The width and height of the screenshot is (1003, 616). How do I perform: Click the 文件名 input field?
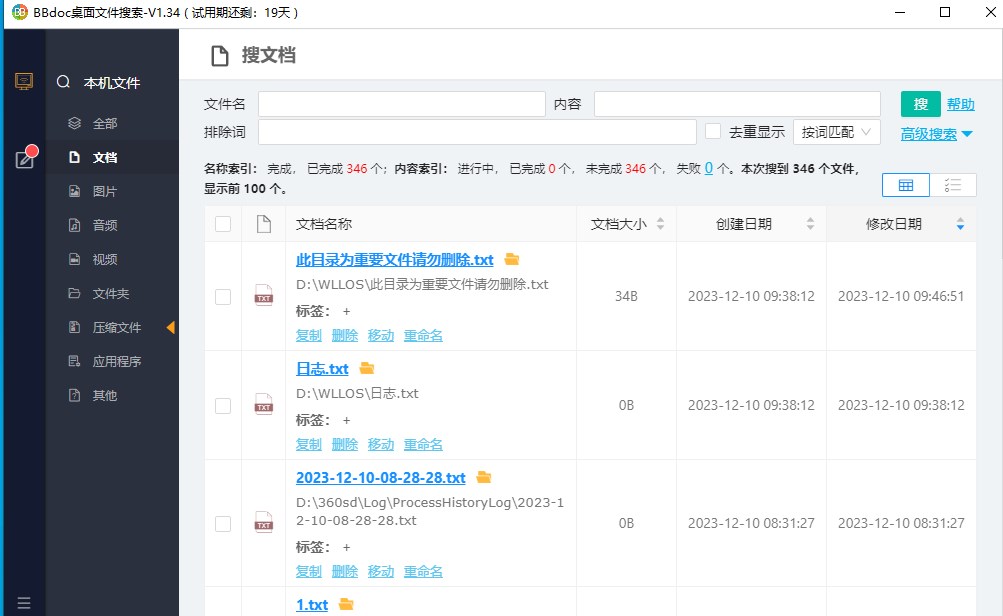tap(401, 104)
